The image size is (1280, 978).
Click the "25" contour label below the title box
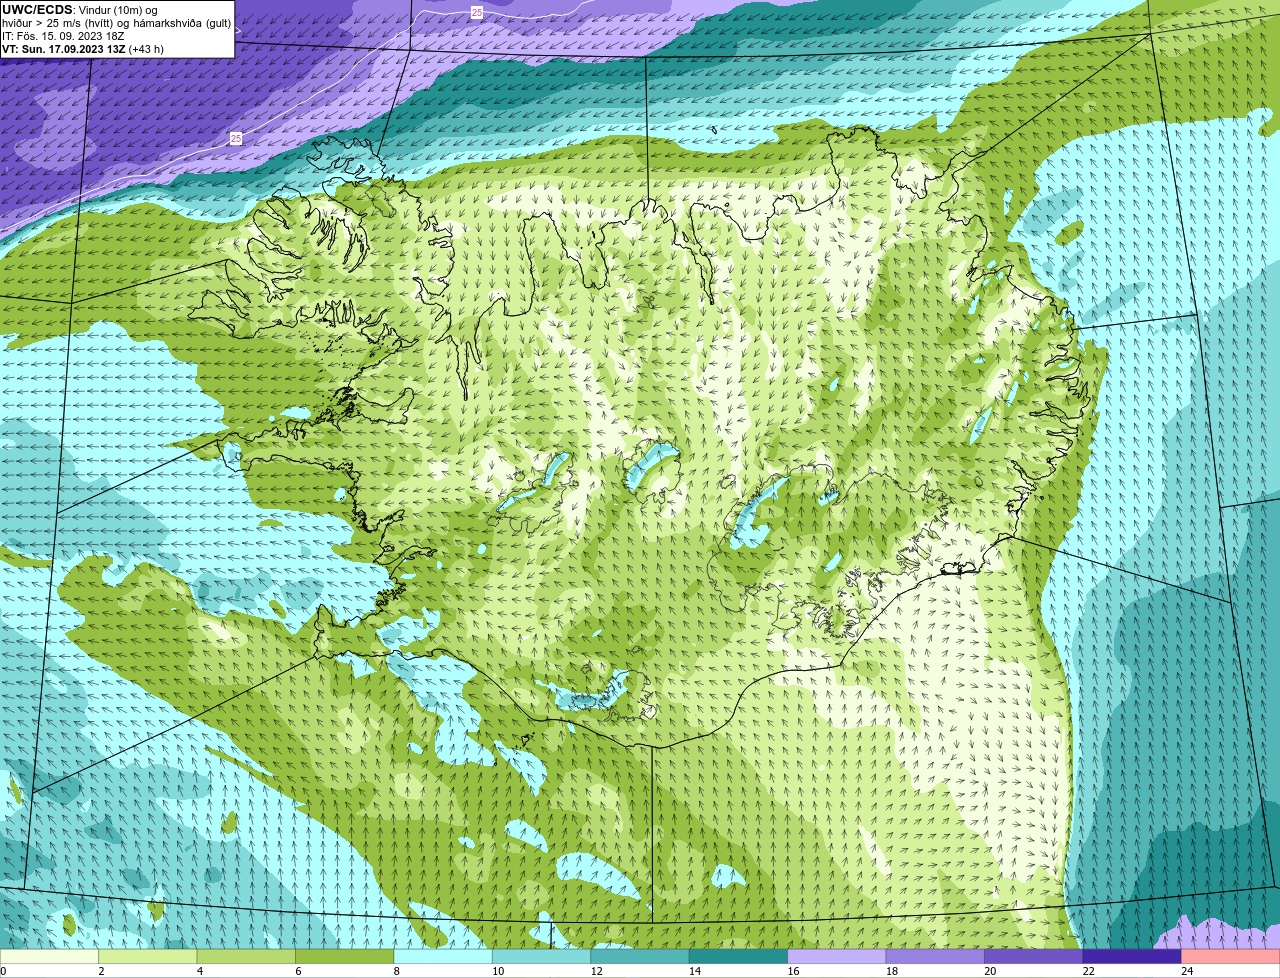[x=236, y=138]
